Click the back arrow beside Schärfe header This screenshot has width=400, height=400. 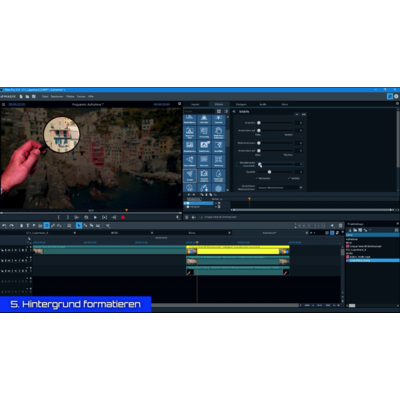pos(234,111)
